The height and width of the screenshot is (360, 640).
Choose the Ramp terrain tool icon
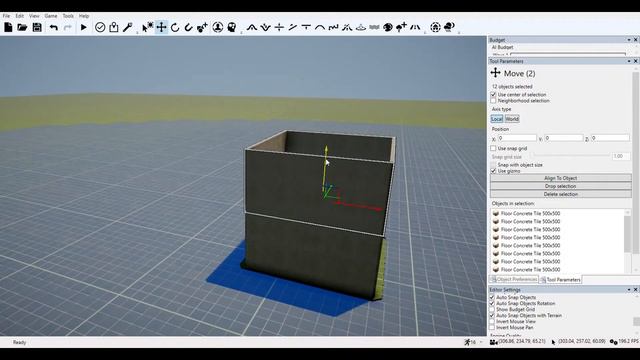coord(293,27)
